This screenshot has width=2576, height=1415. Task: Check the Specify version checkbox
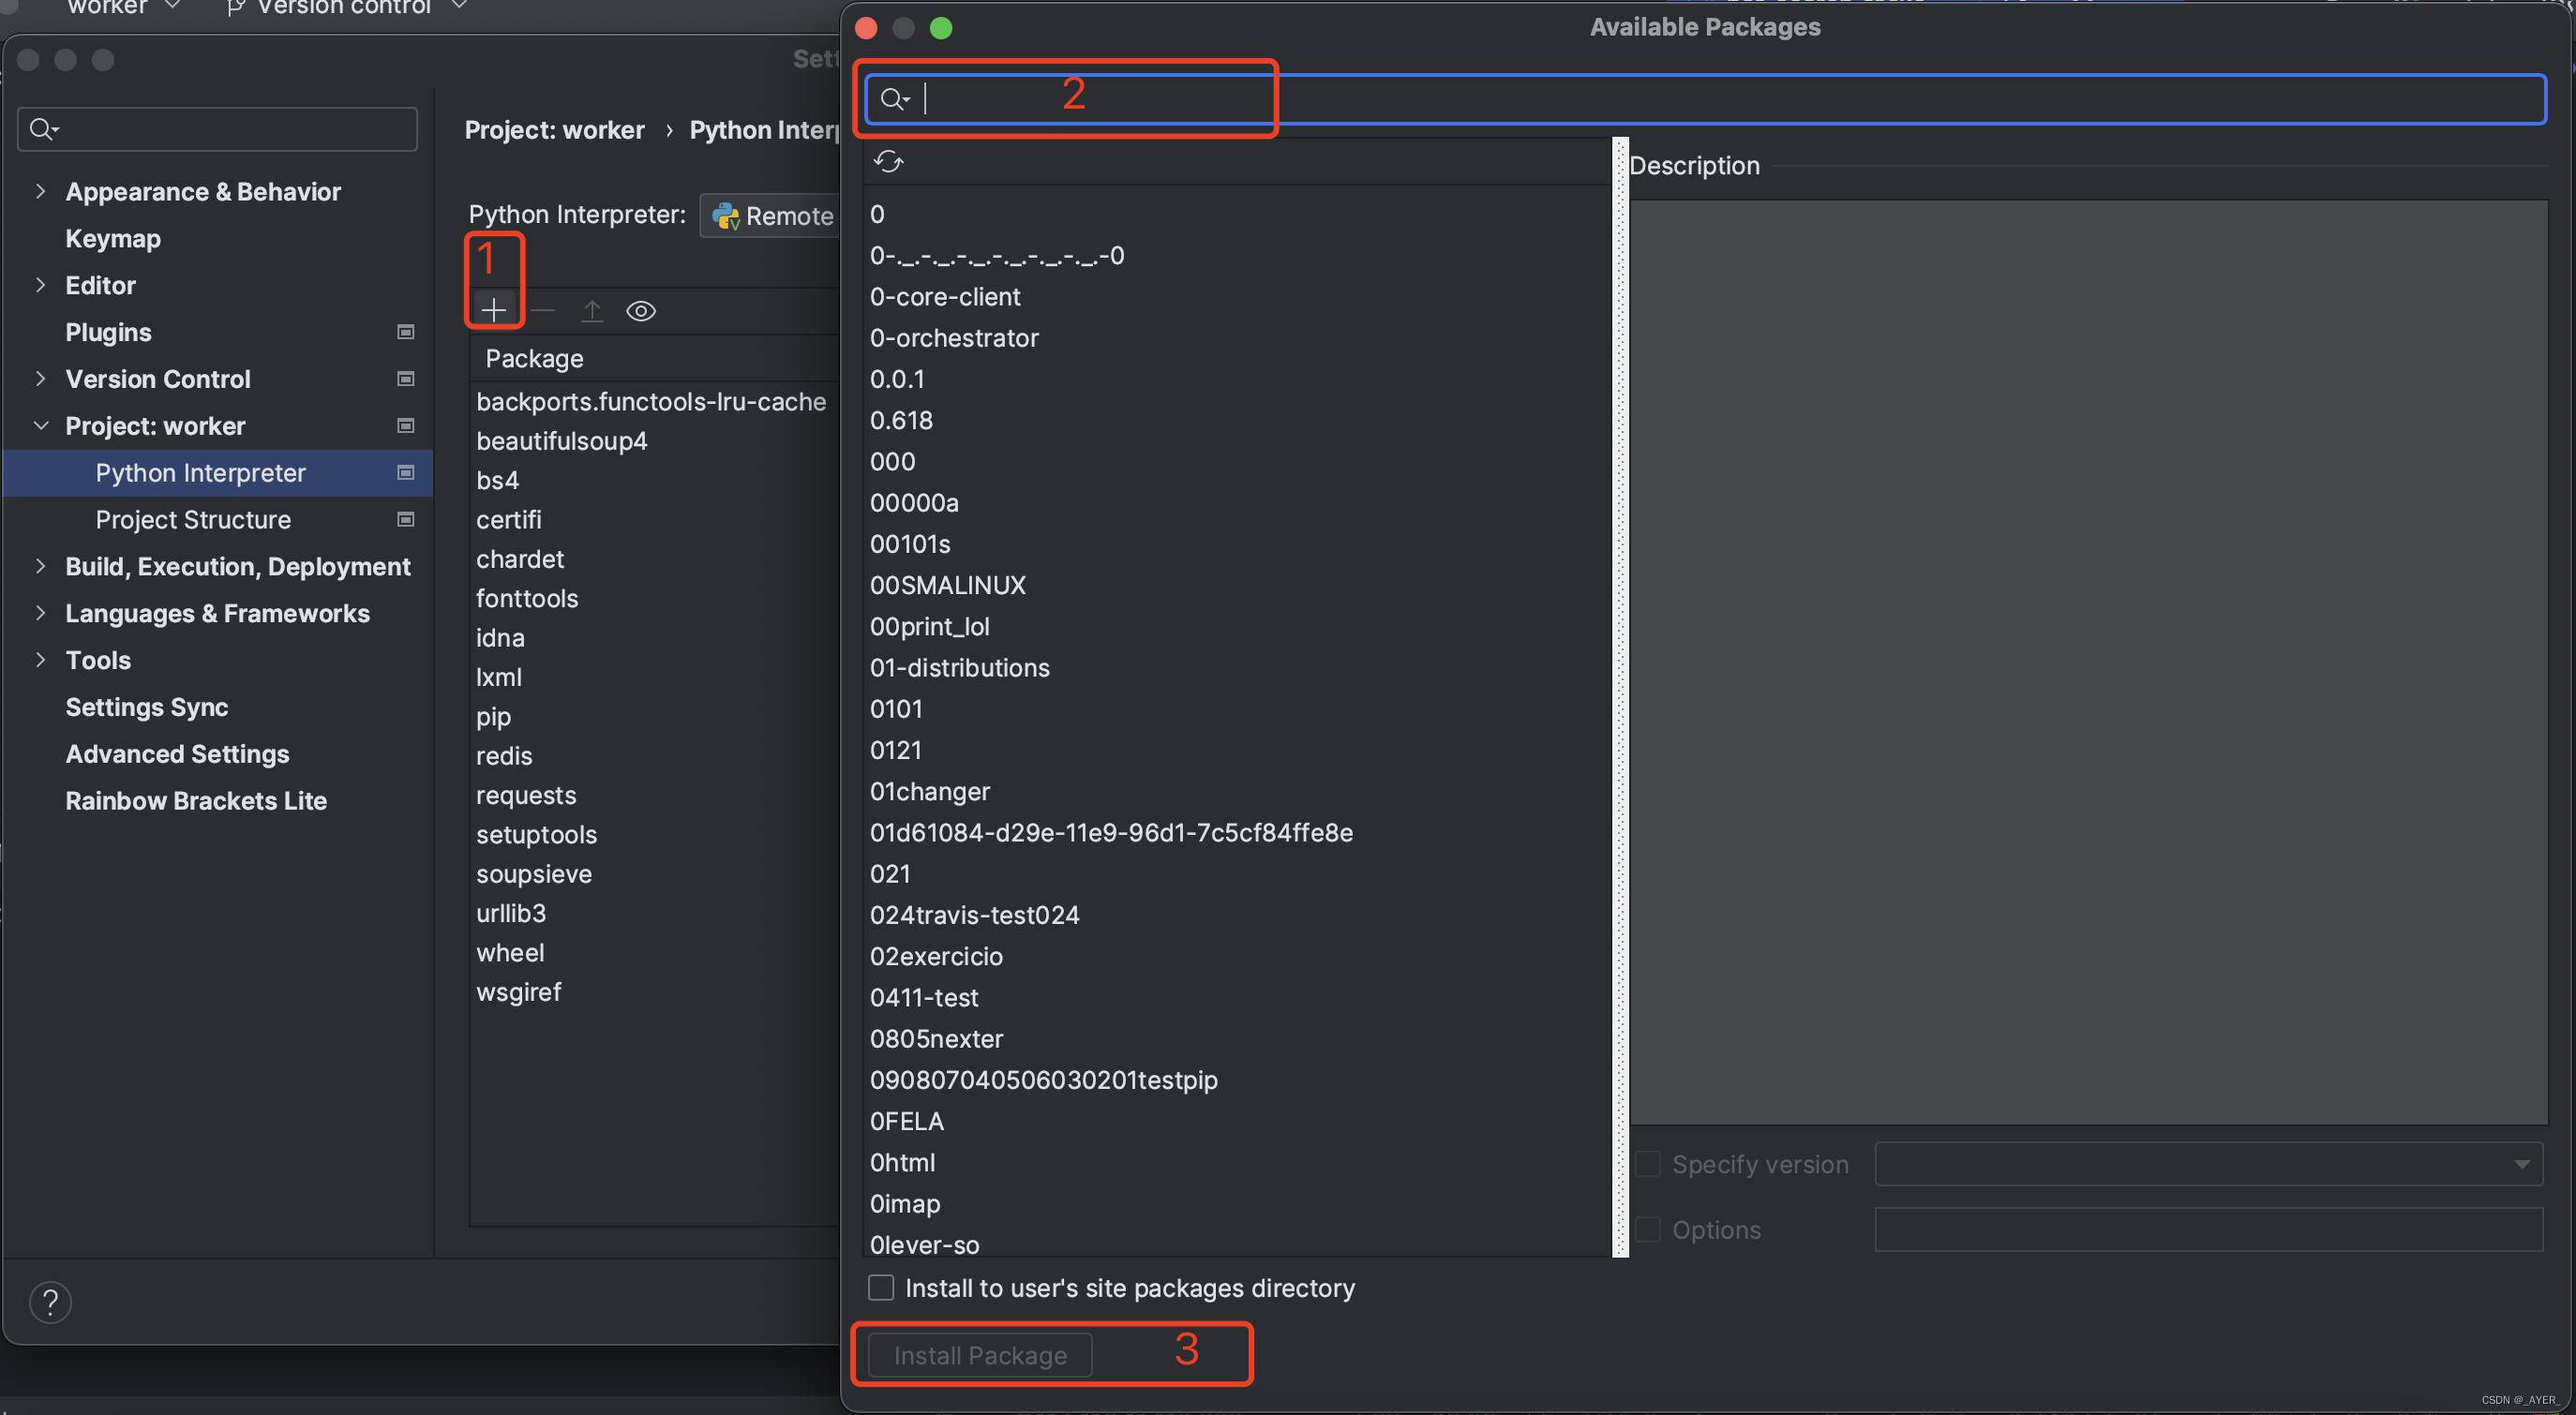[1647, 1164]
